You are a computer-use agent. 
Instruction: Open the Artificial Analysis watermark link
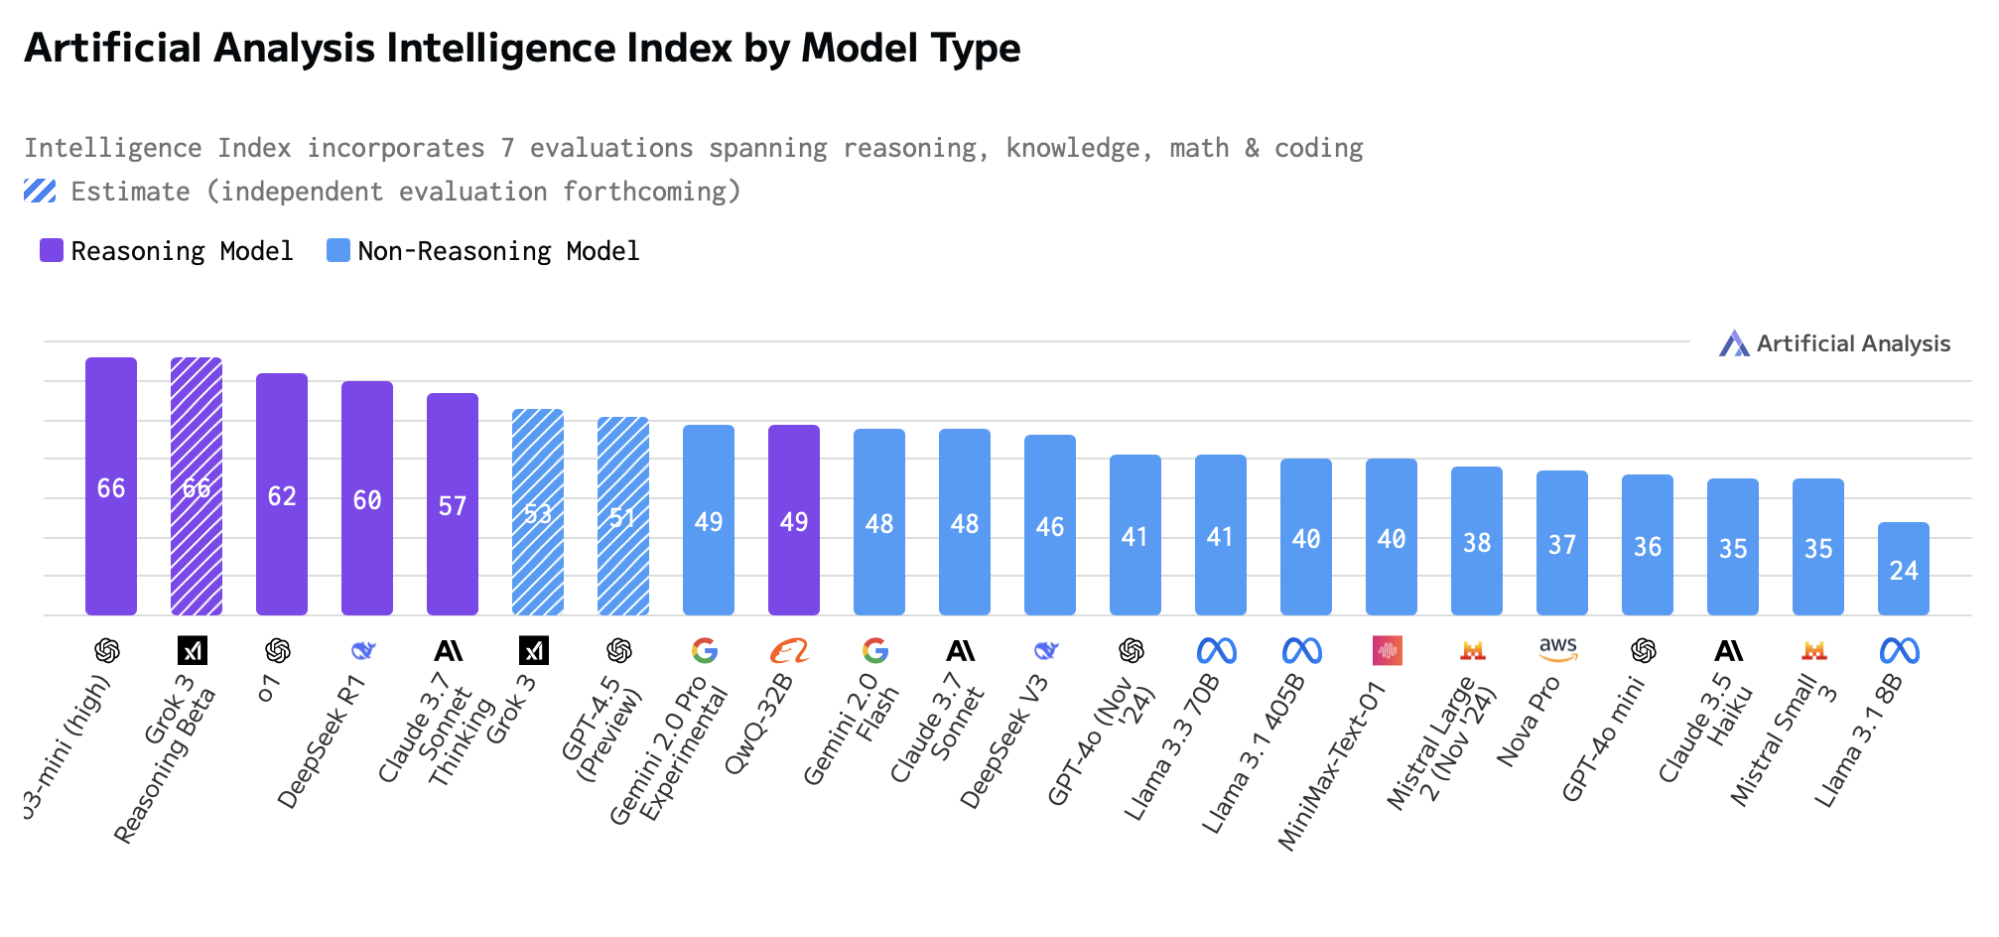(1835, 344)
